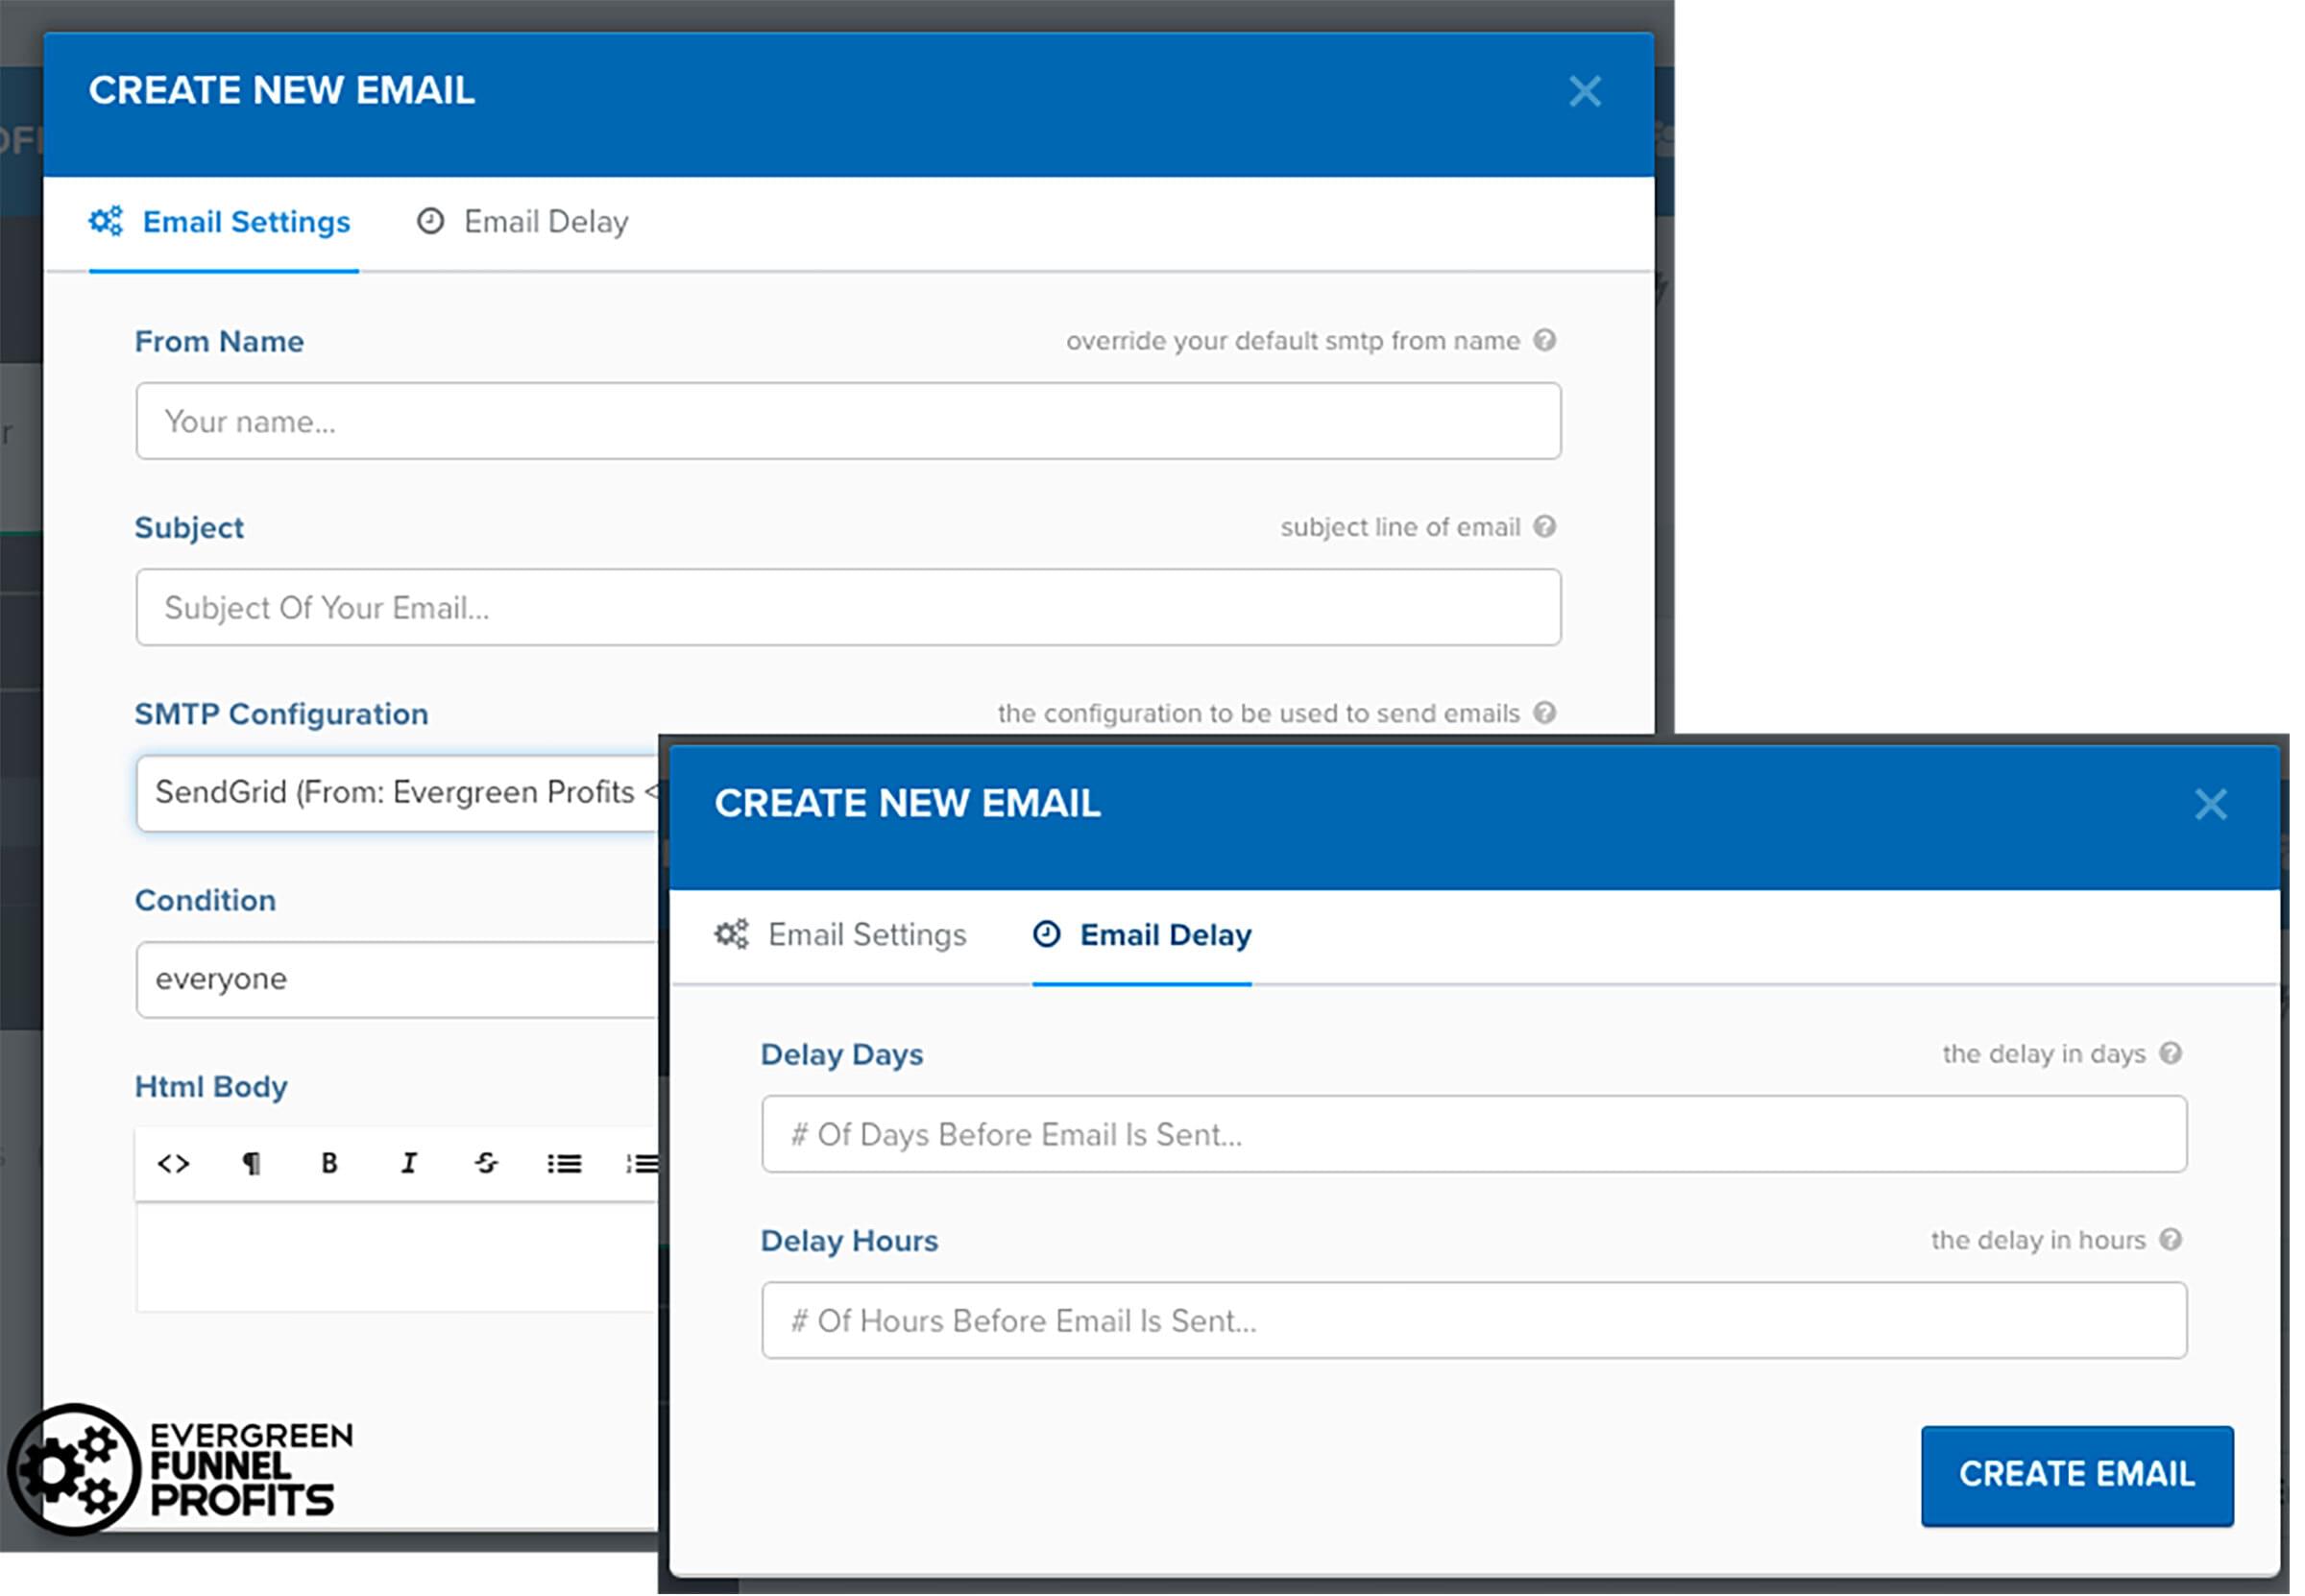Viewport: 2305px width, 1596px height.
Task: Apply strikethrough formatting in editor toolbar
Action: (486, 1164)
